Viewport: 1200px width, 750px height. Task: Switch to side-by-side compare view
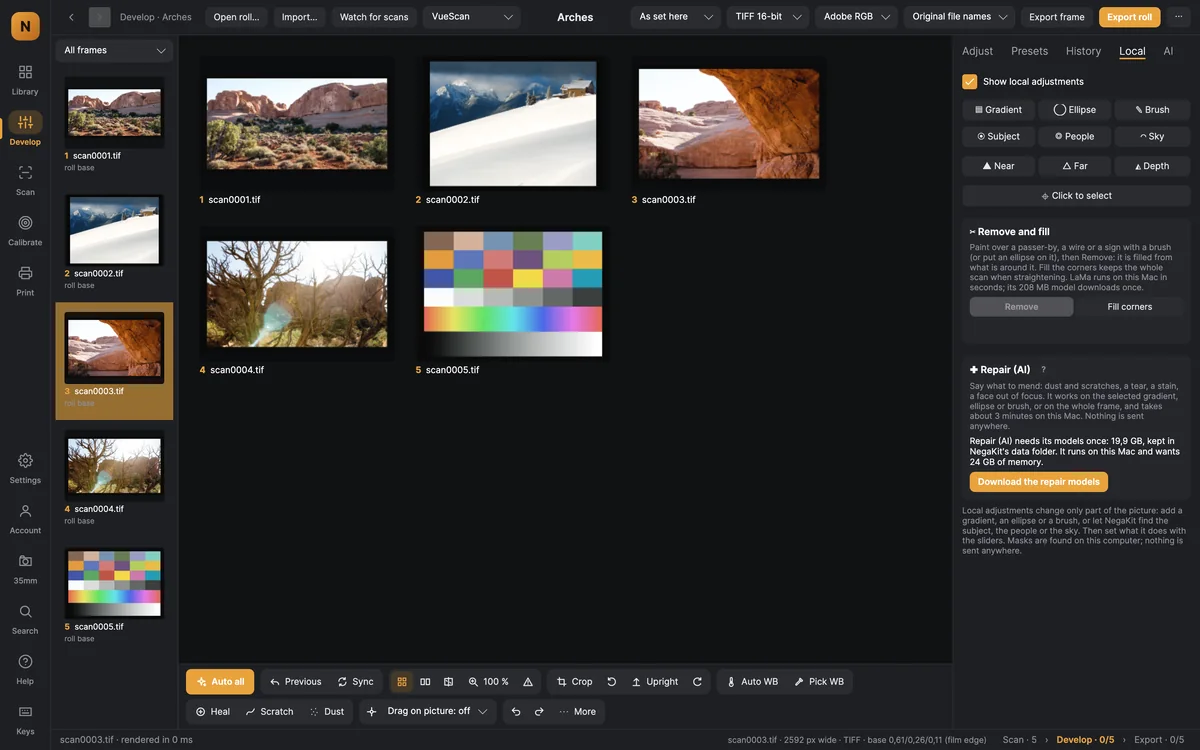pos(425,682)
